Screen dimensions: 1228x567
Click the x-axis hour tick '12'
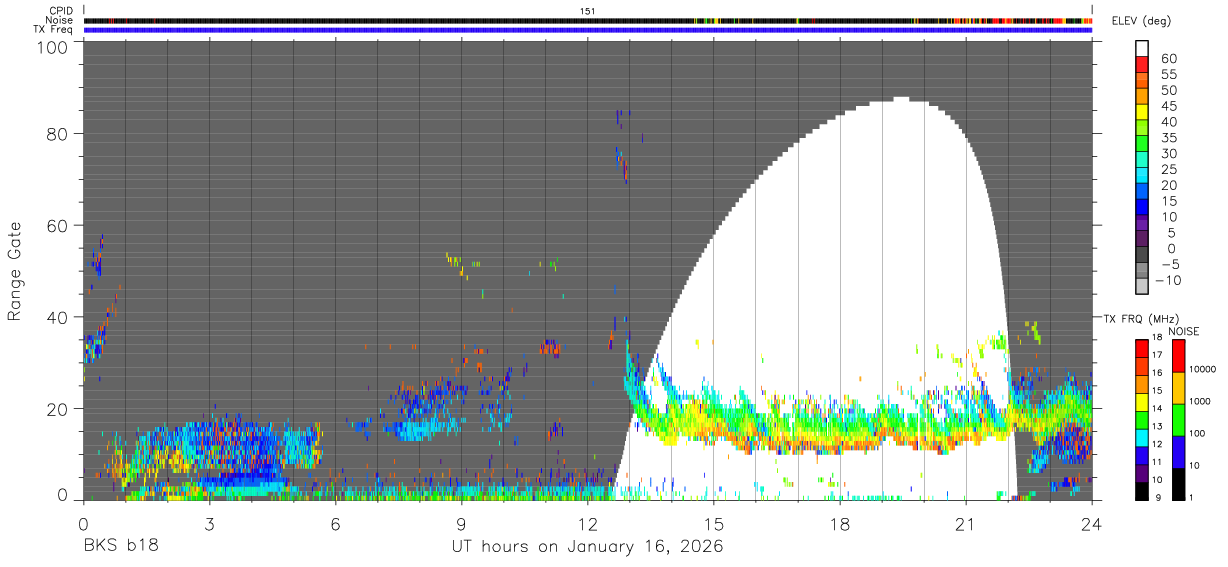click(x=588, y=524)
